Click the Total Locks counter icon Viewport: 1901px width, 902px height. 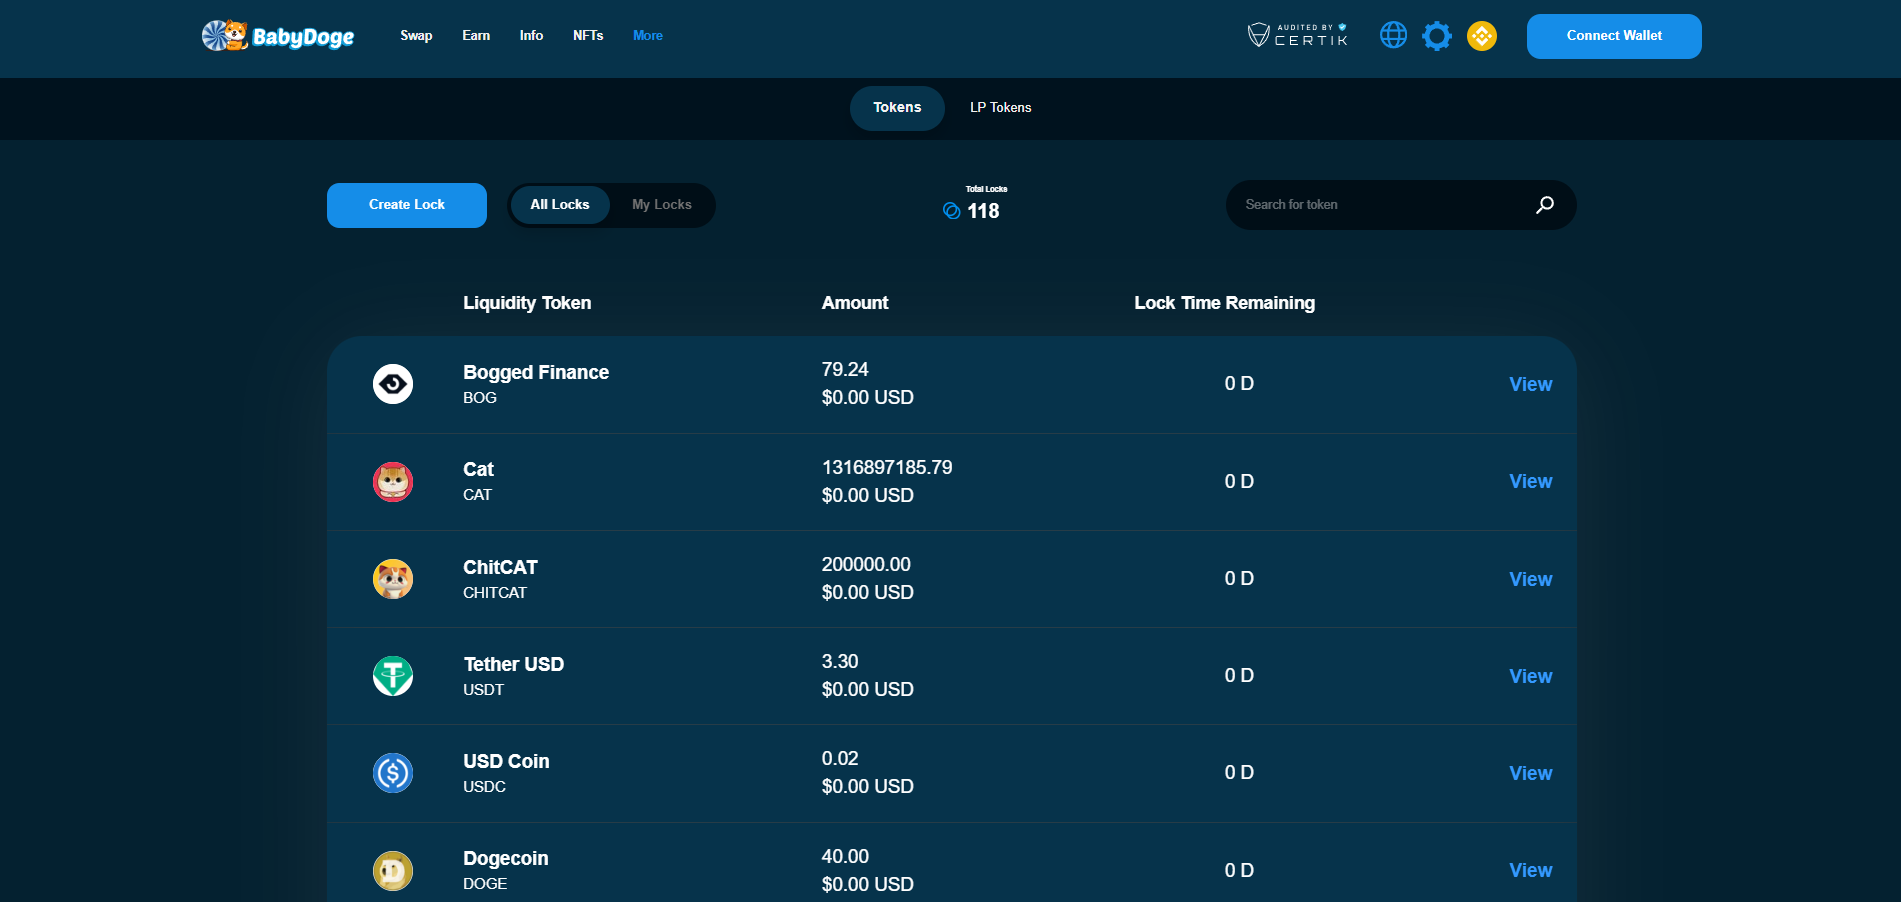[x=952, y=211]
